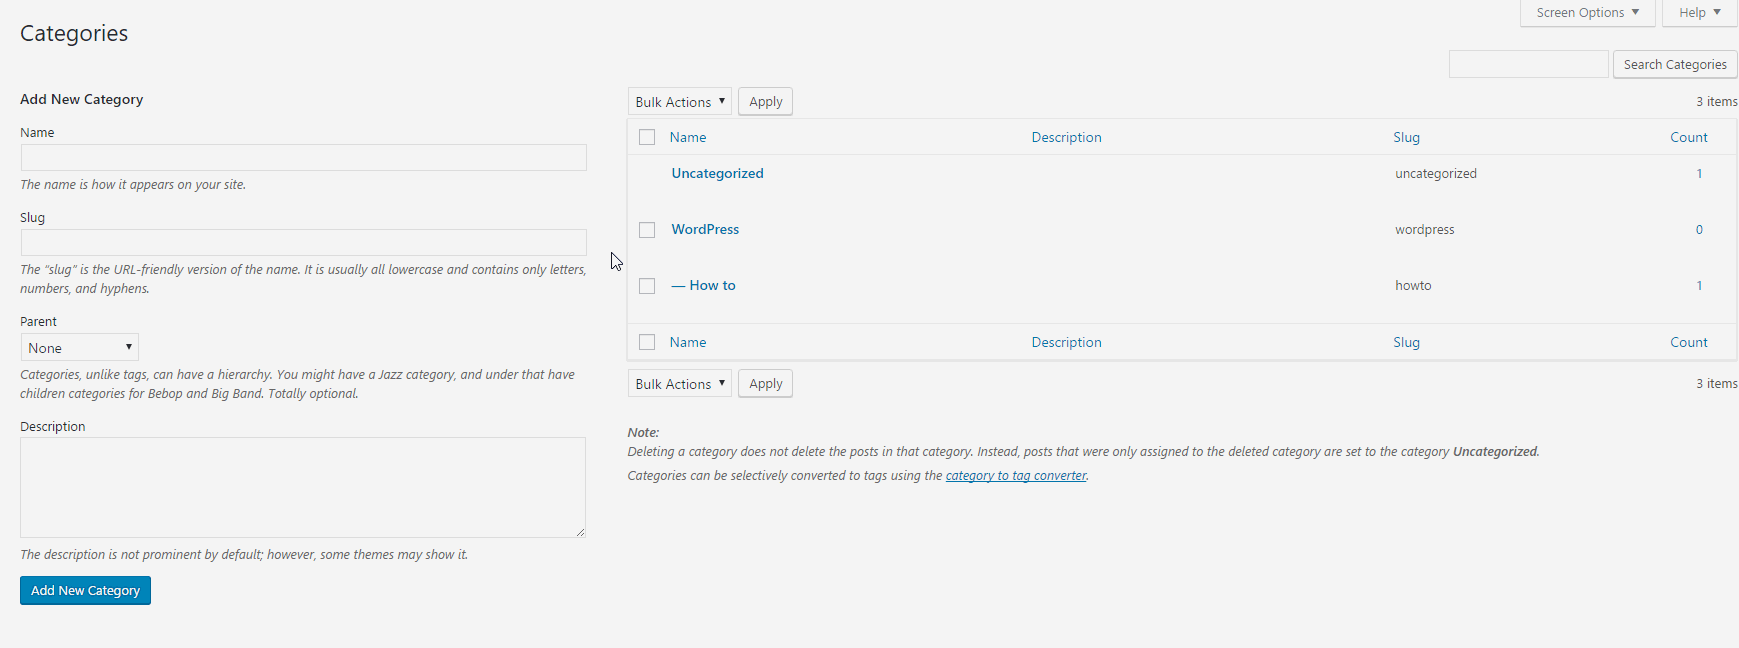This screenshot has width=1739, height=648.
Task: Click the bottom Apply button
Action: 765,384
